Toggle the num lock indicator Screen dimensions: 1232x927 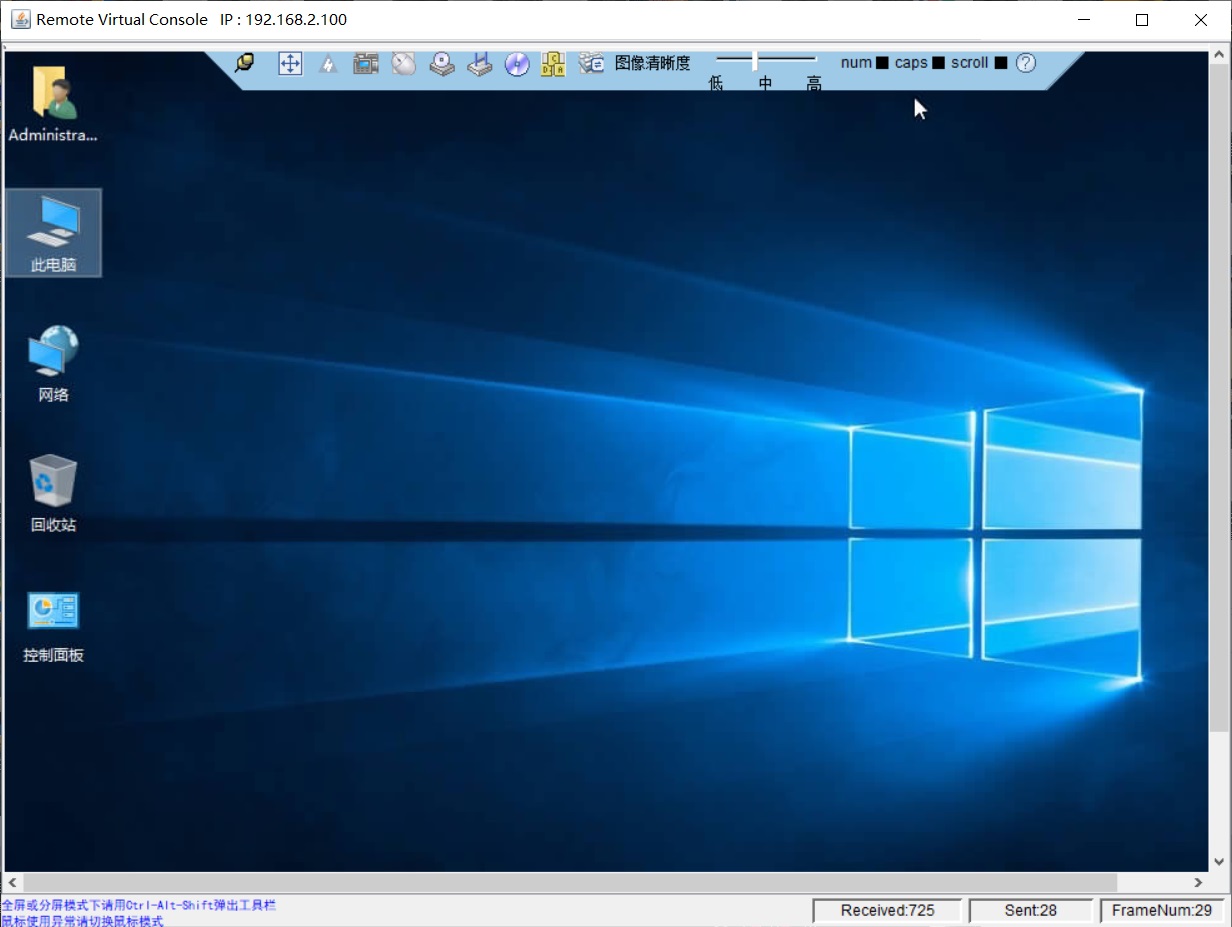tap(882, 63)
